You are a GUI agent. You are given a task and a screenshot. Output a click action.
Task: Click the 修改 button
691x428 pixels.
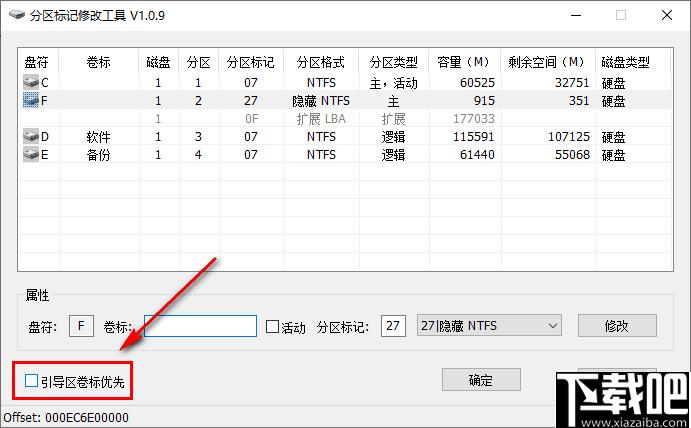(617, 326)
